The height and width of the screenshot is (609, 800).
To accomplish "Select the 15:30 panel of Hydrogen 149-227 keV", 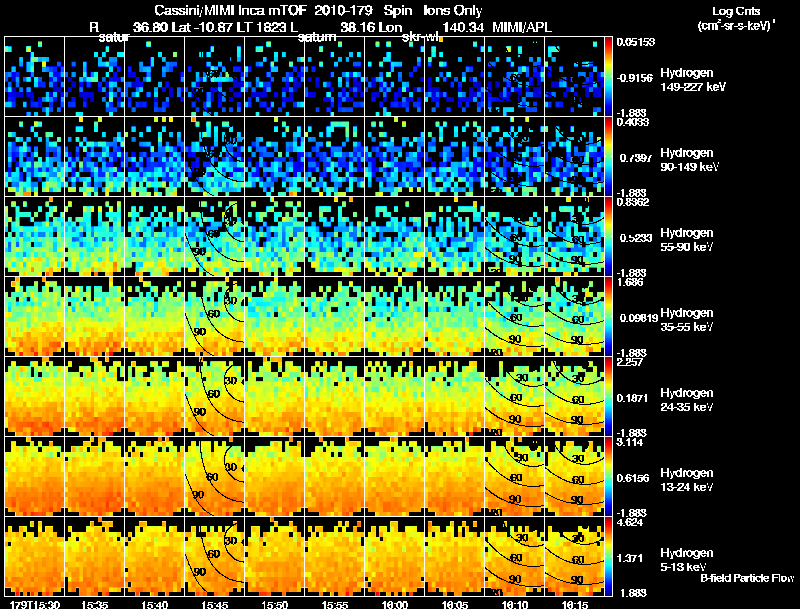I will click(x=34, y=77).
